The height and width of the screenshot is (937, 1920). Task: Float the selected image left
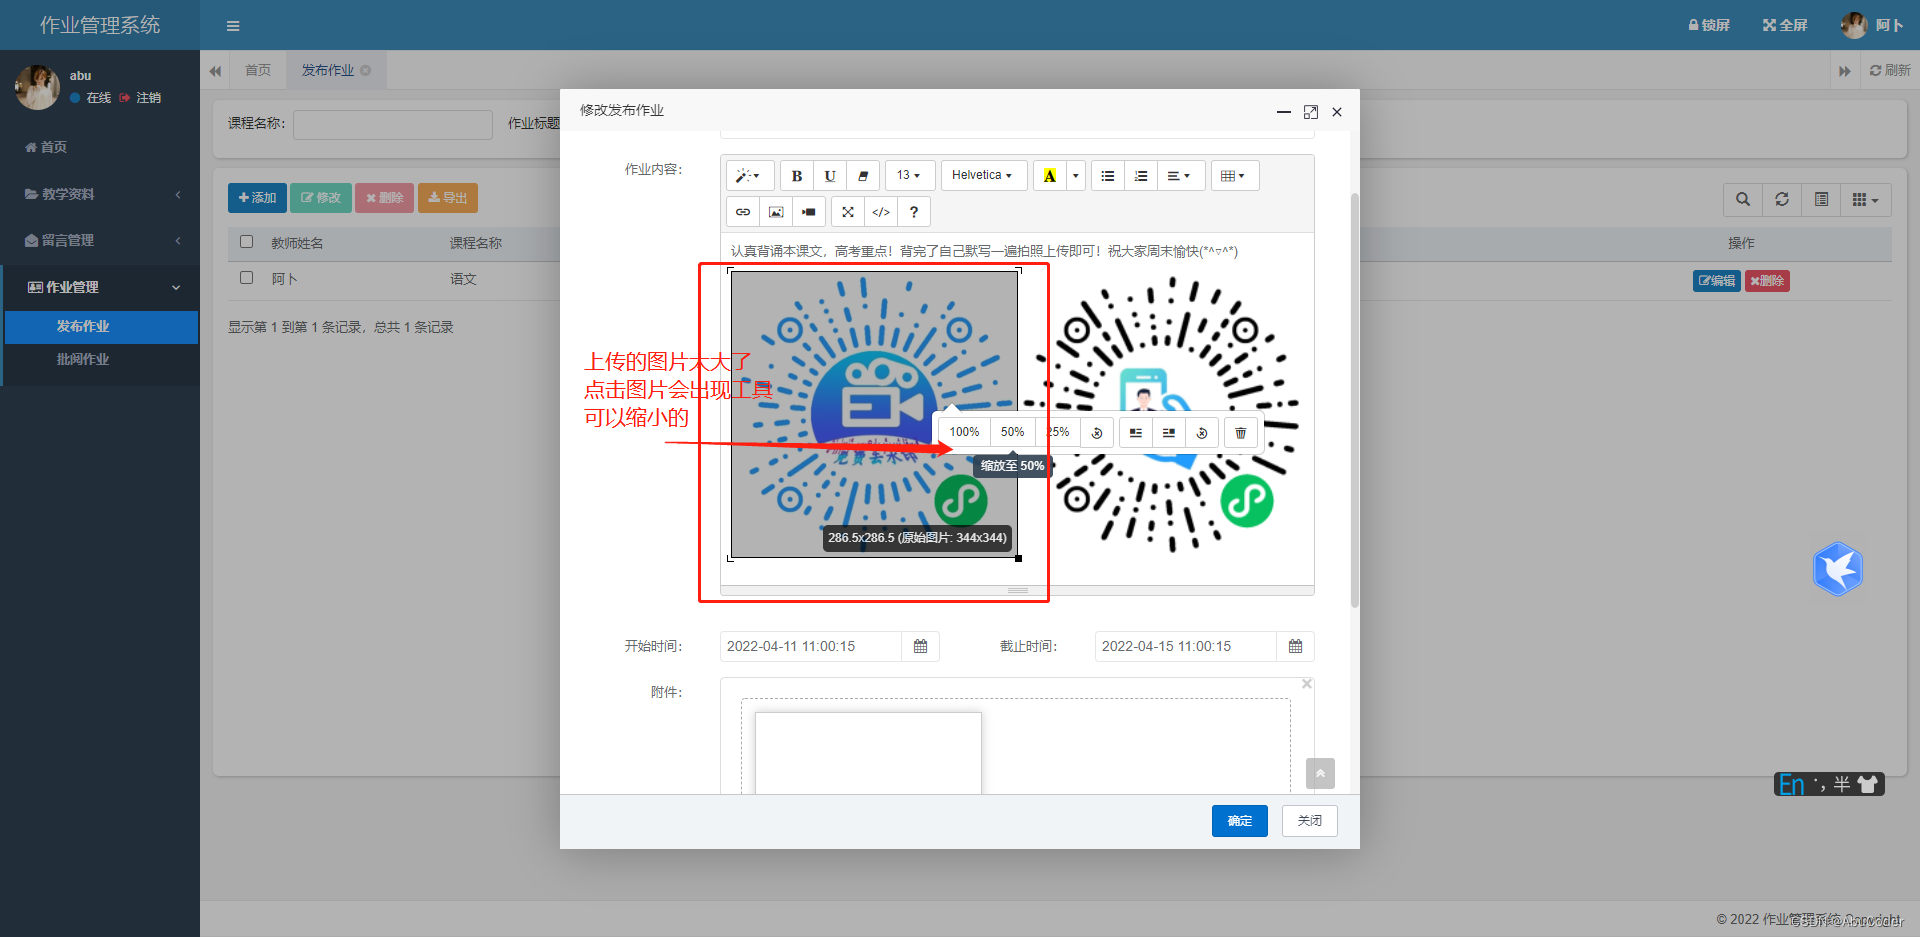click(1136, 433)
